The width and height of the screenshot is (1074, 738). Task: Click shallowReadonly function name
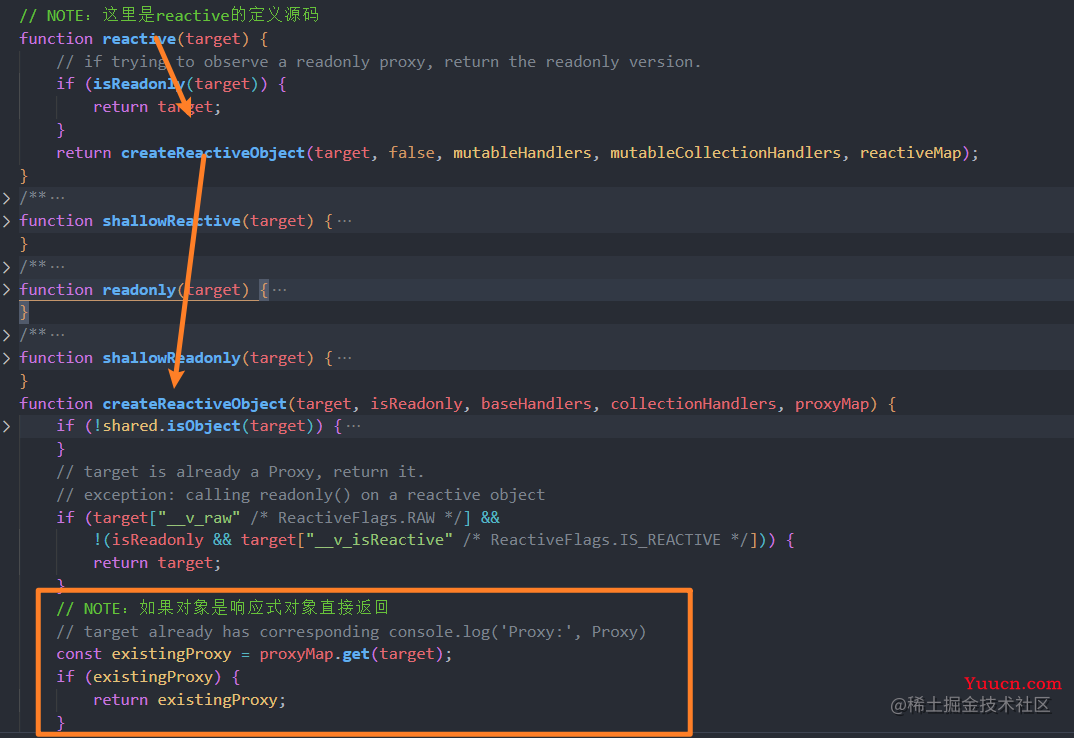click(x=171, y=358)
